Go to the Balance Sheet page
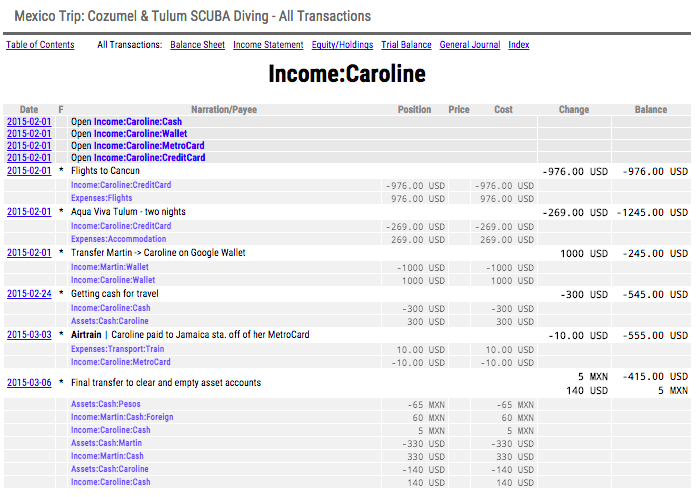The width and height of the screenshot is (696, 497). 198,45
